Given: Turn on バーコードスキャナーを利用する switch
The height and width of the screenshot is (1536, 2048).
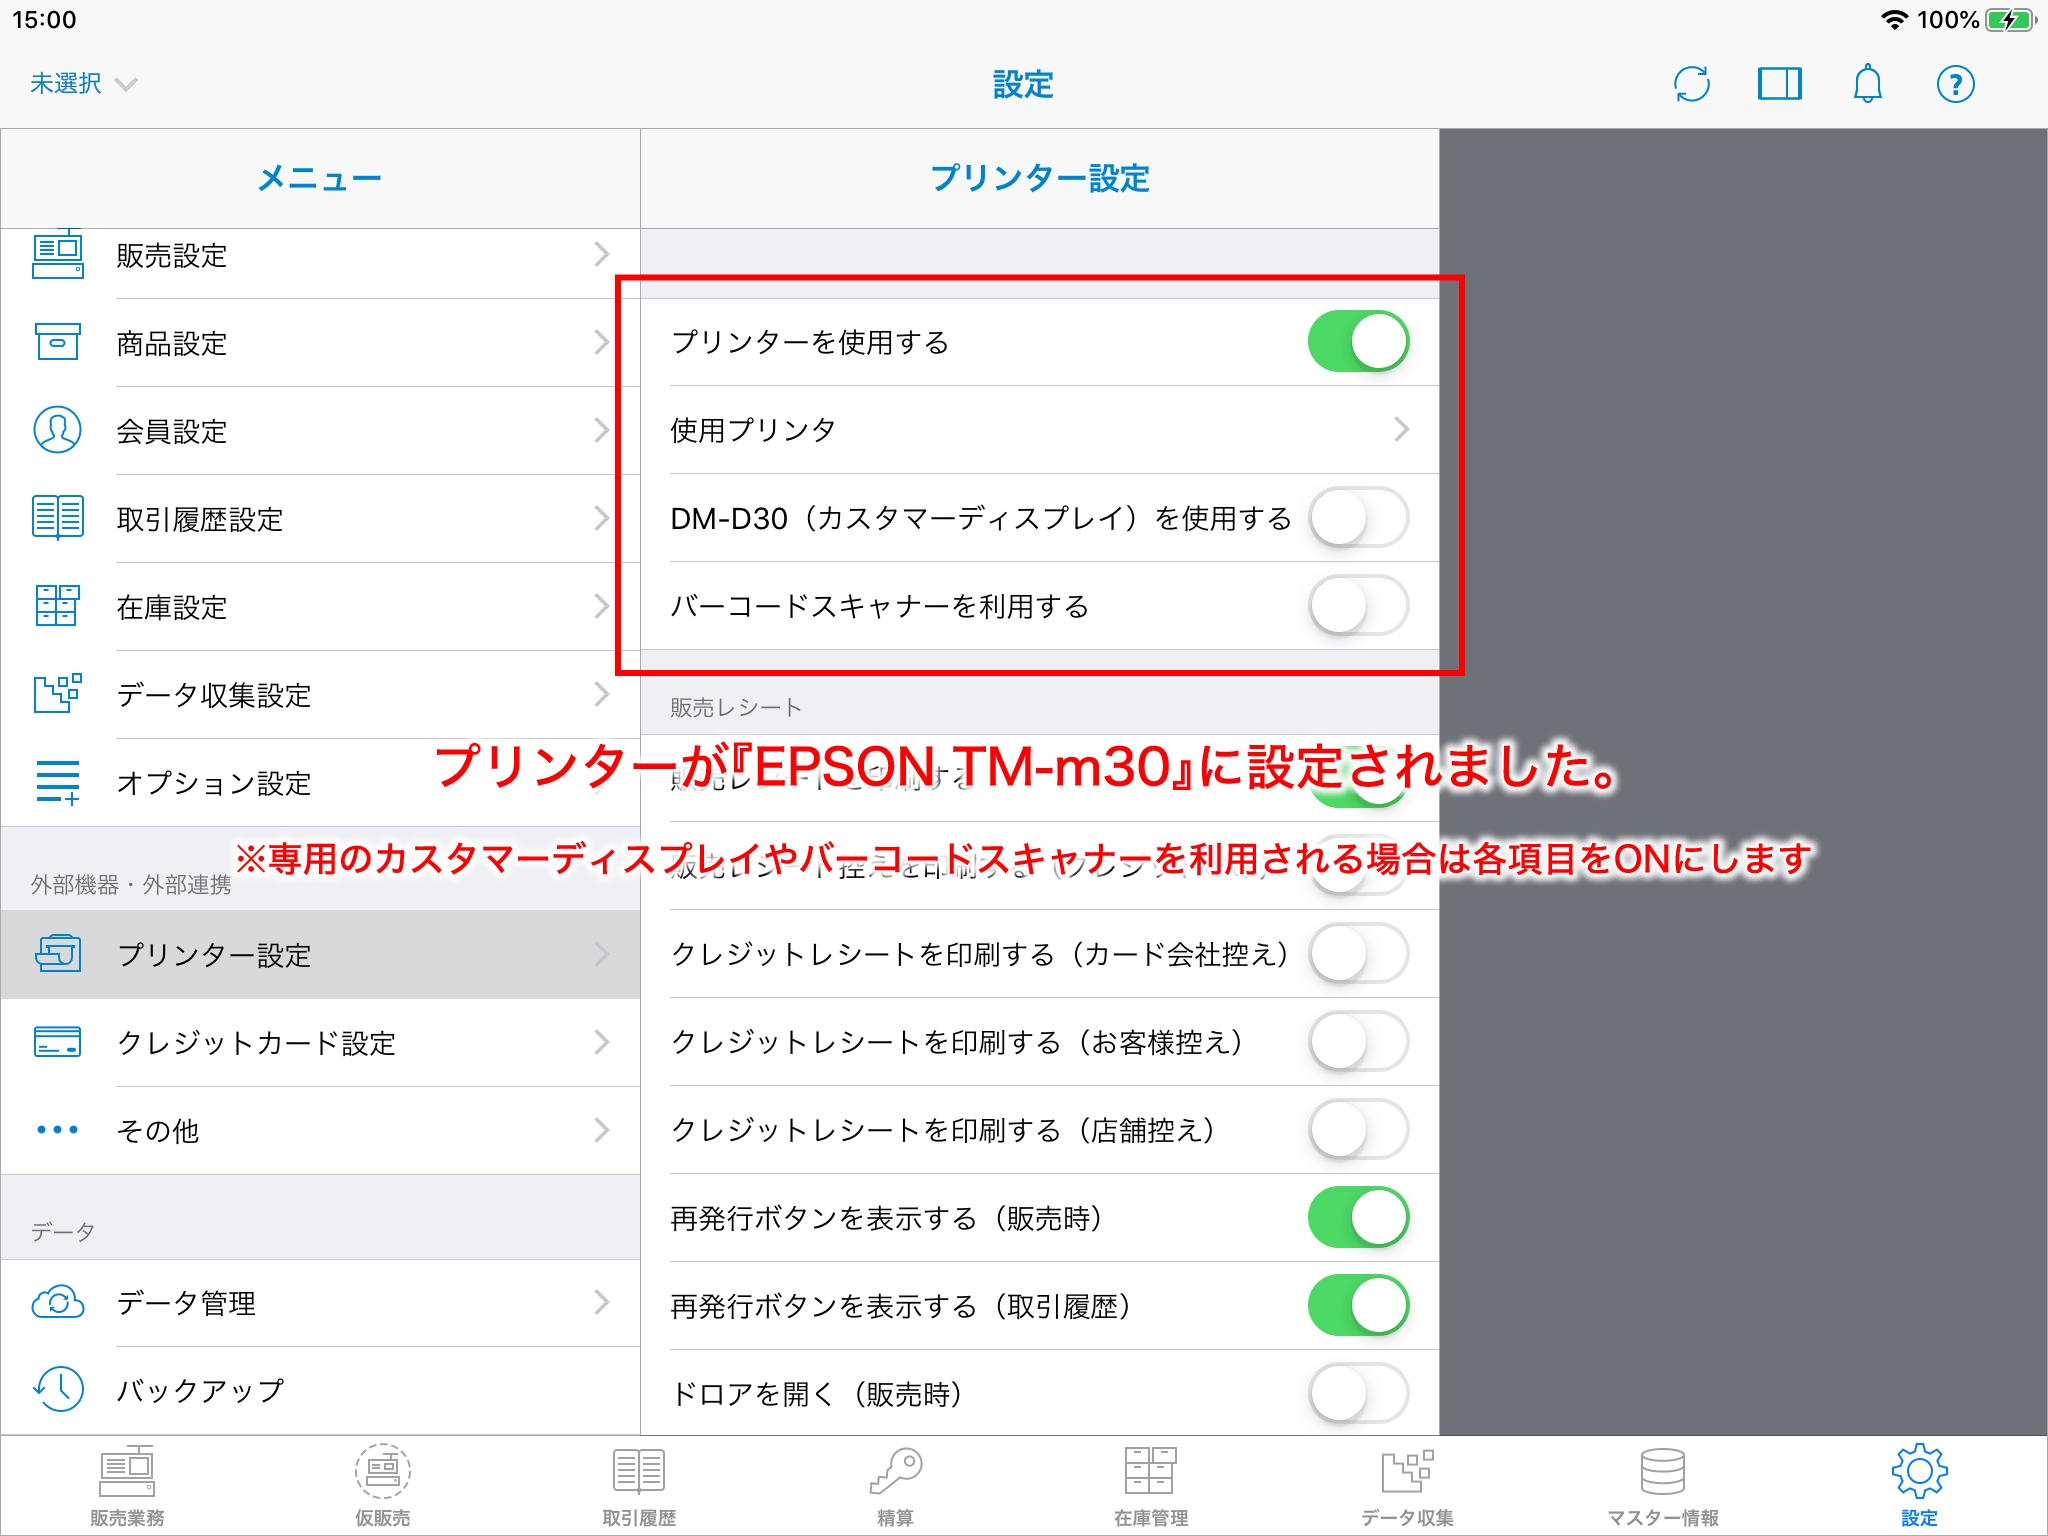Looking at the screenshot, I should pos(1358,606).
